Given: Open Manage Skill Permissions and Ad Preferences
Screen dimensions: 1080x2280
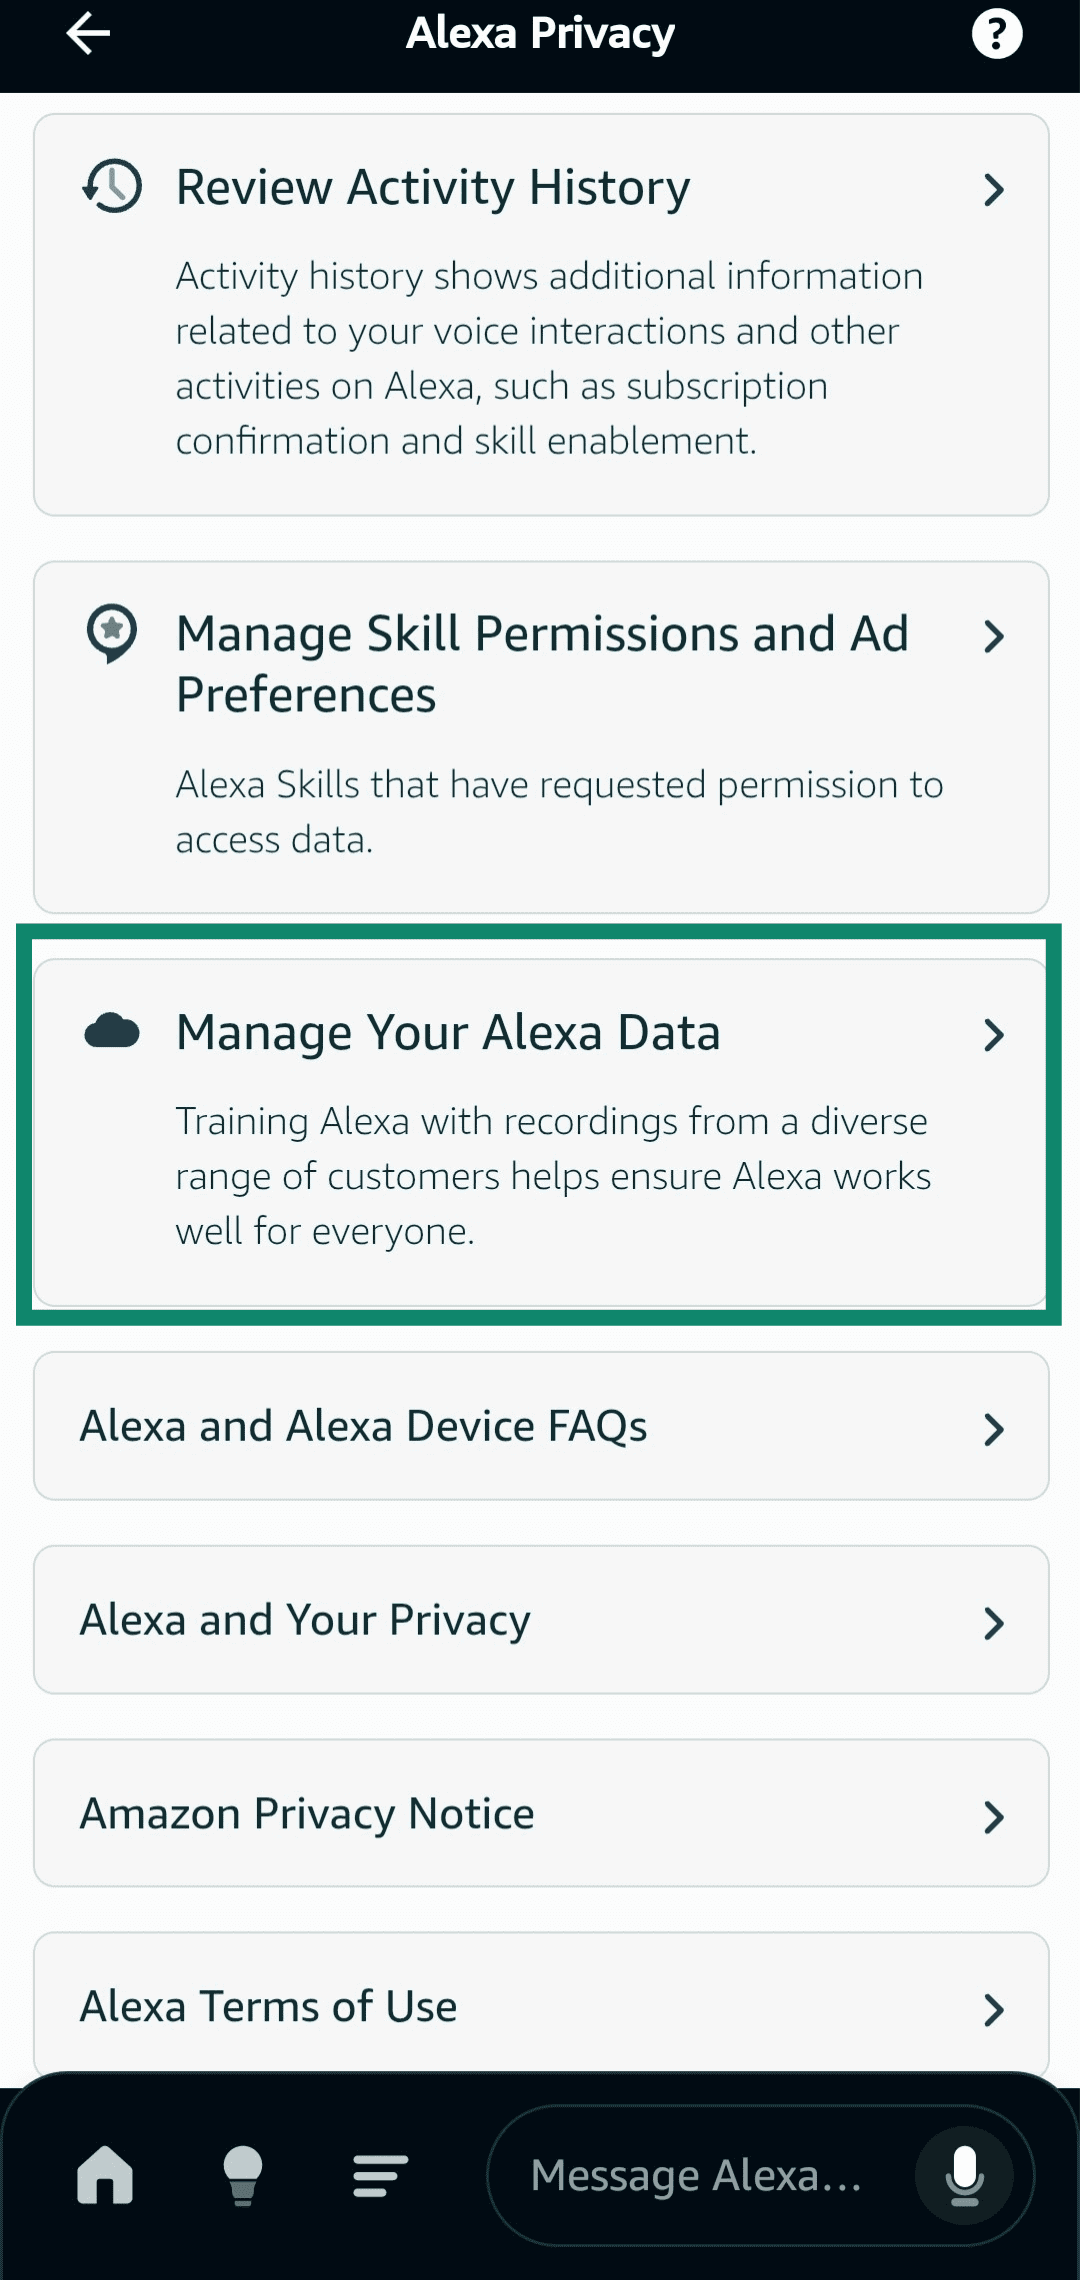Looking at the screenshot, I should [540, 660].
